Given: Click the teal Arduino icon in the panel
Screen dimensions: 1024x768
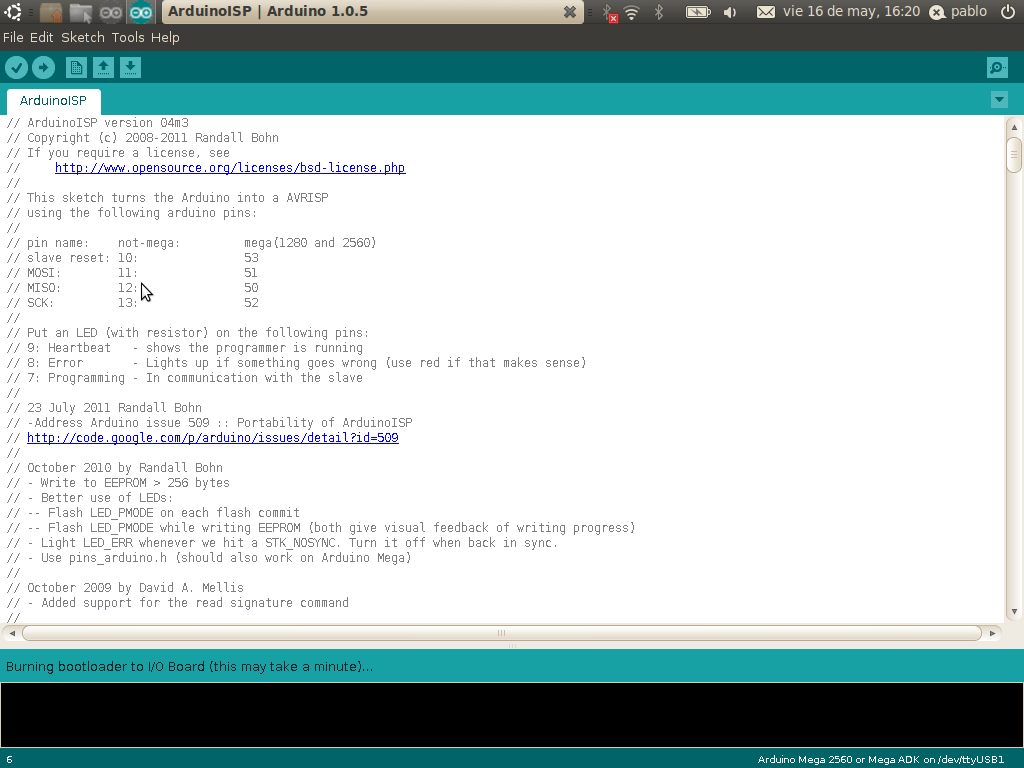Looking at the screenshot, I should coord(141,12).
